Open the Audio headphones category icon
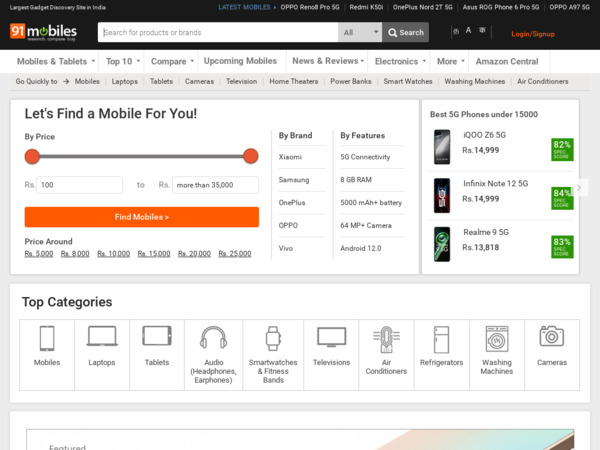Image resolution: width=600 pixels, height=450 pixels. 214,338
